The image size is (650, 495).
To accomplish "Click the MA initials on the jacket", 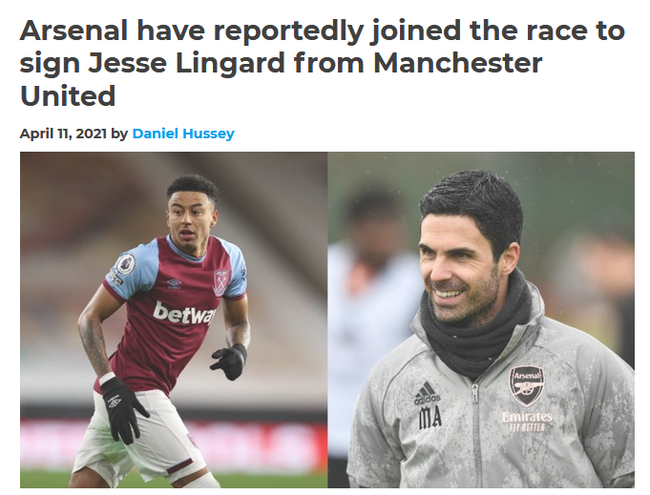I will point(430,418).
